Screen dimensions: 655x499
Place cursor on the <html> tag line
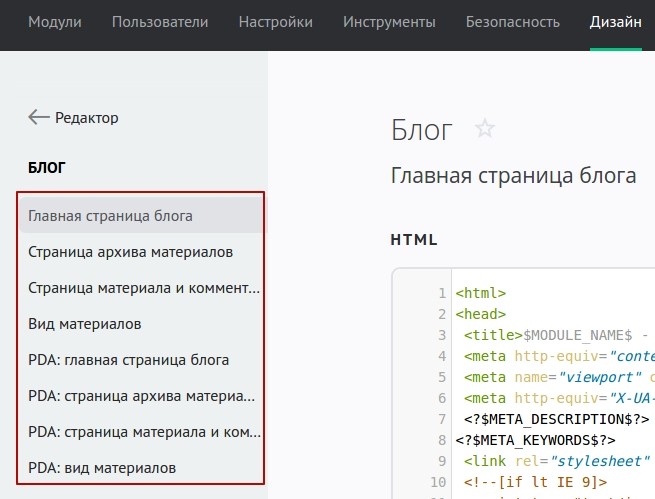point(481,294)
